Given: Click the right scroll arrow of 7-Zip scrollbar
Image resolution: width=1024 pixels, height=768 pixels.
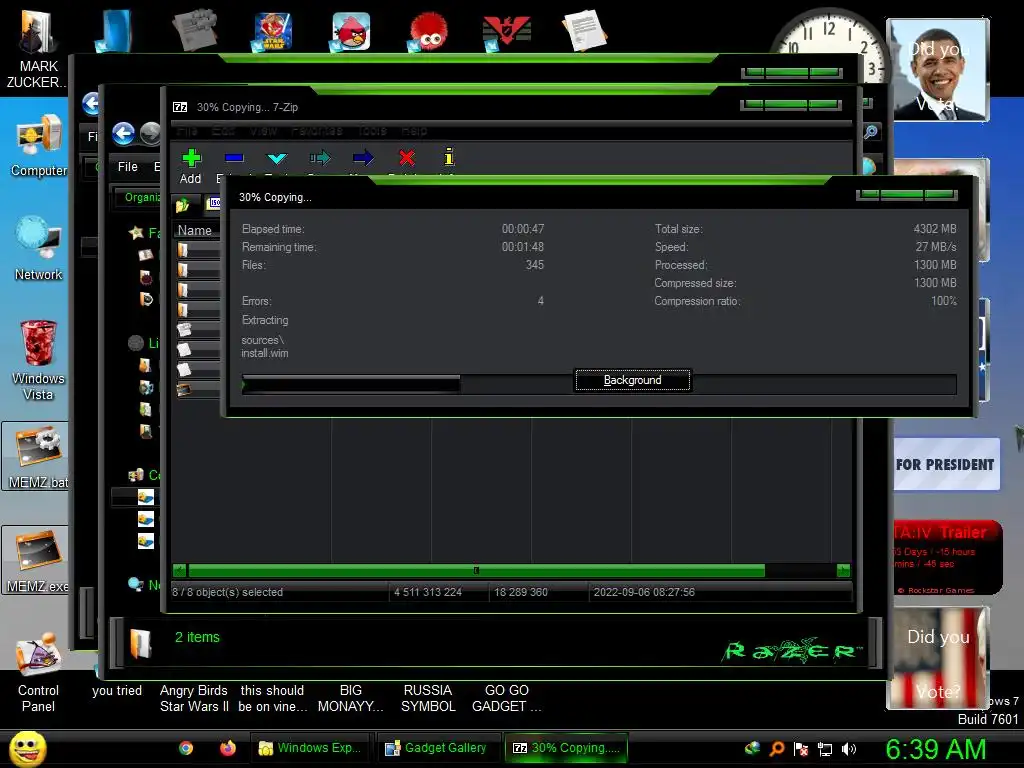Looking at the screenshot, I should point(843,571).
